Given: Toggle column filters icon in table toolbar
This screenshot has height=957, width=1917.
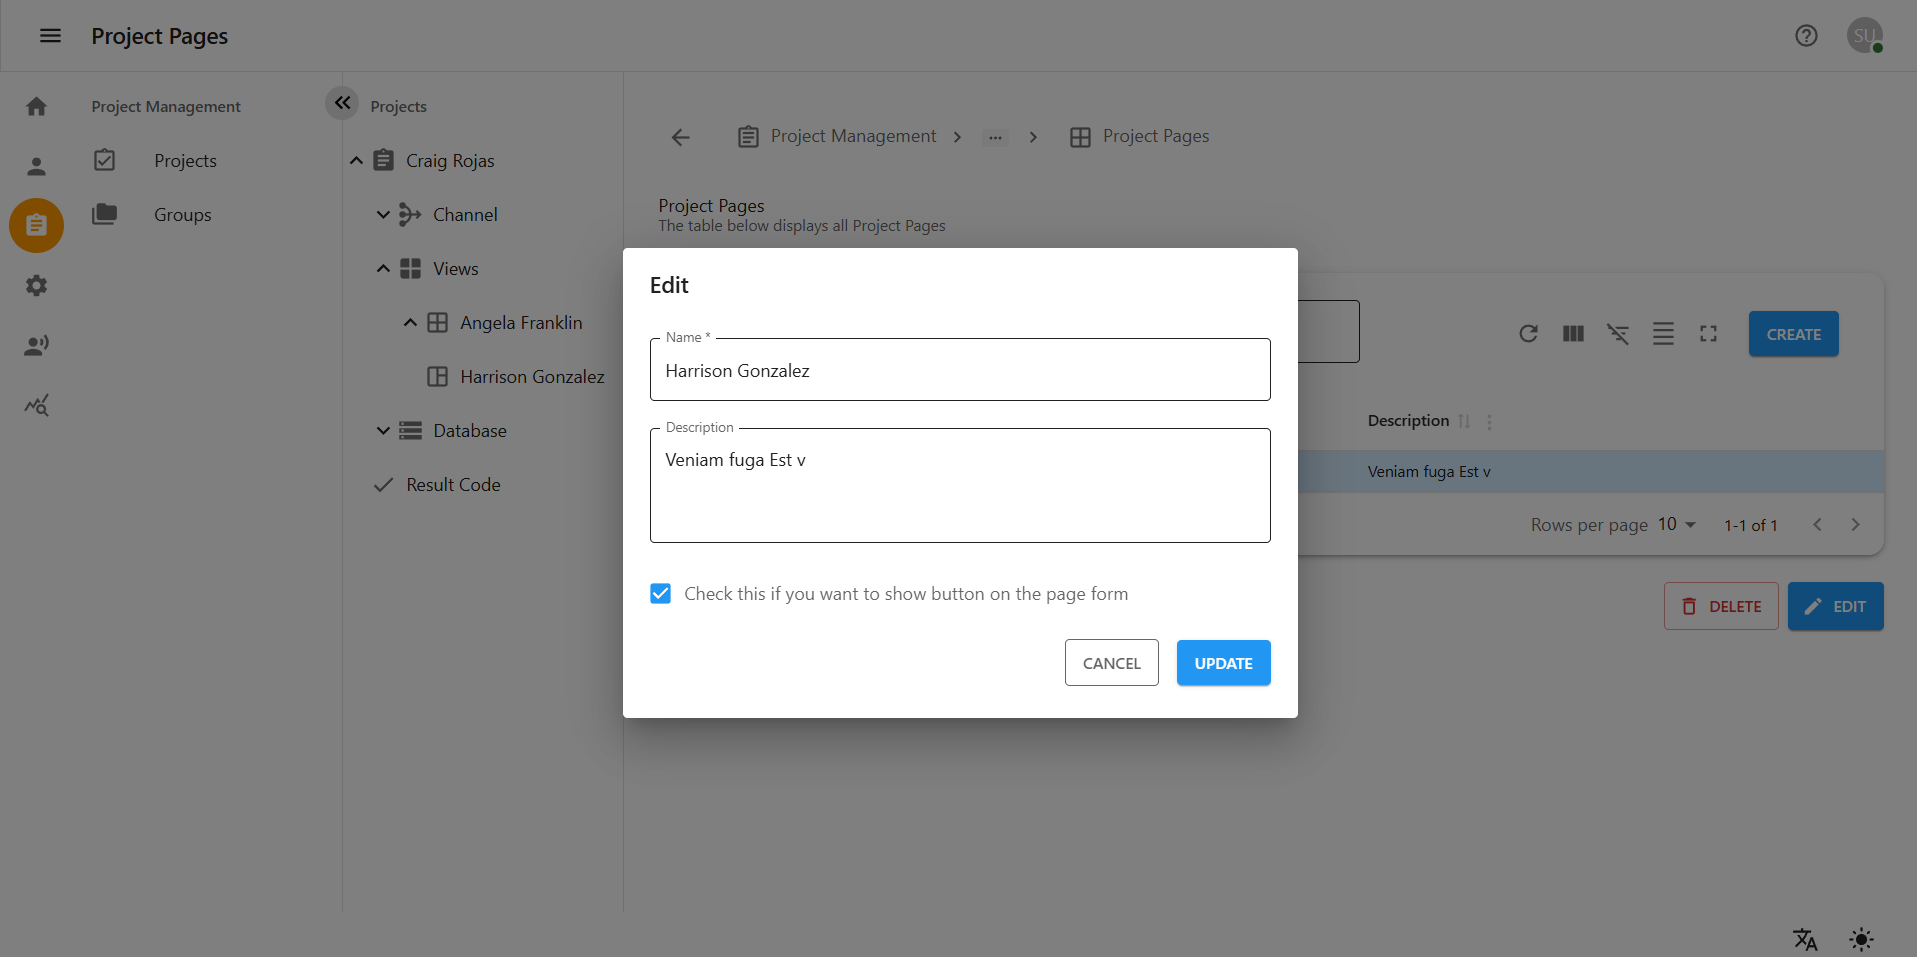Looking at the screenshot, I should click(1618, 334).
